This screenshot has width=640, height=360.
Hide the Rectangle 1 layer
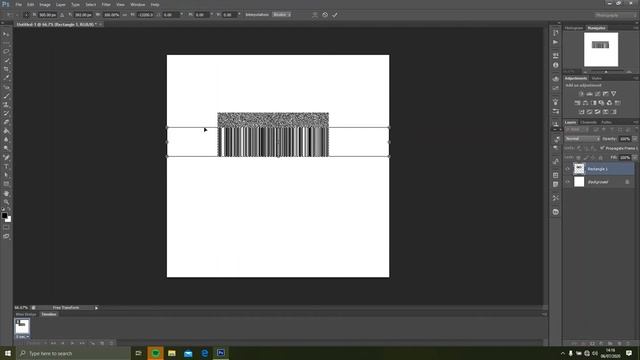point(567,169)
